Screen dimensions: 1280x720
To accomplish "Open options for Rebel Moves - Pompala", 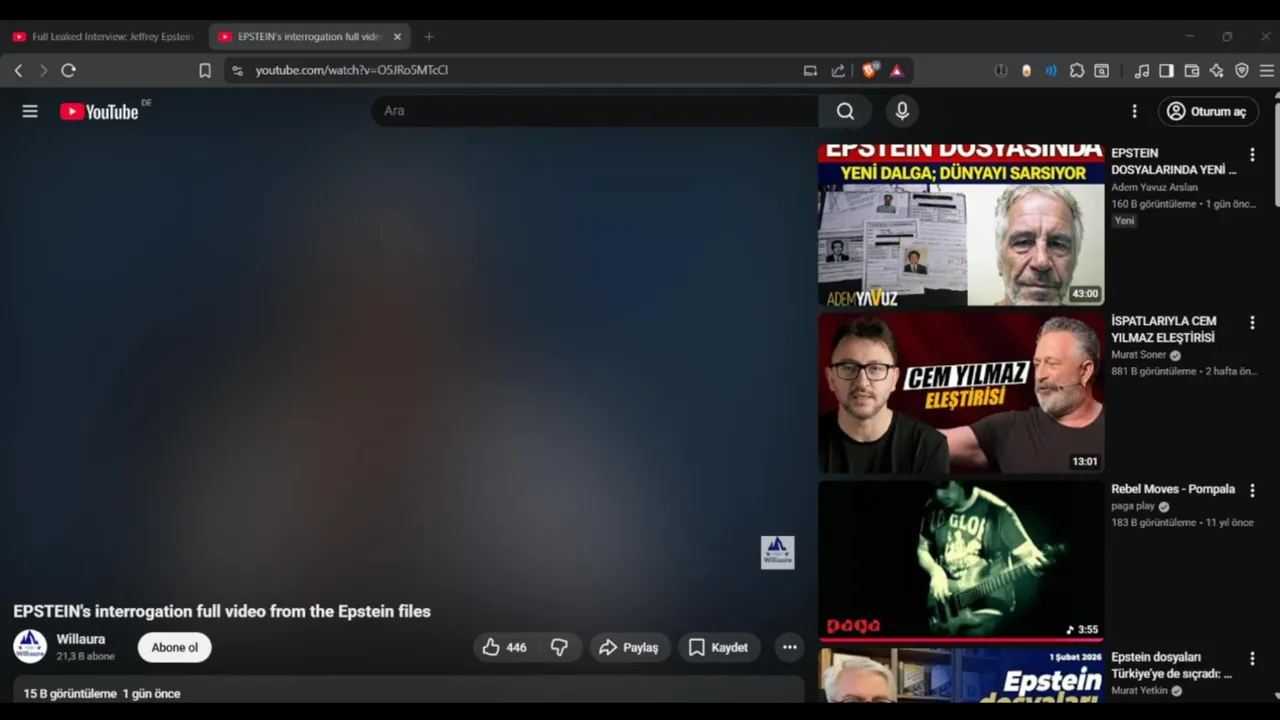I will tap(1252, 490).
